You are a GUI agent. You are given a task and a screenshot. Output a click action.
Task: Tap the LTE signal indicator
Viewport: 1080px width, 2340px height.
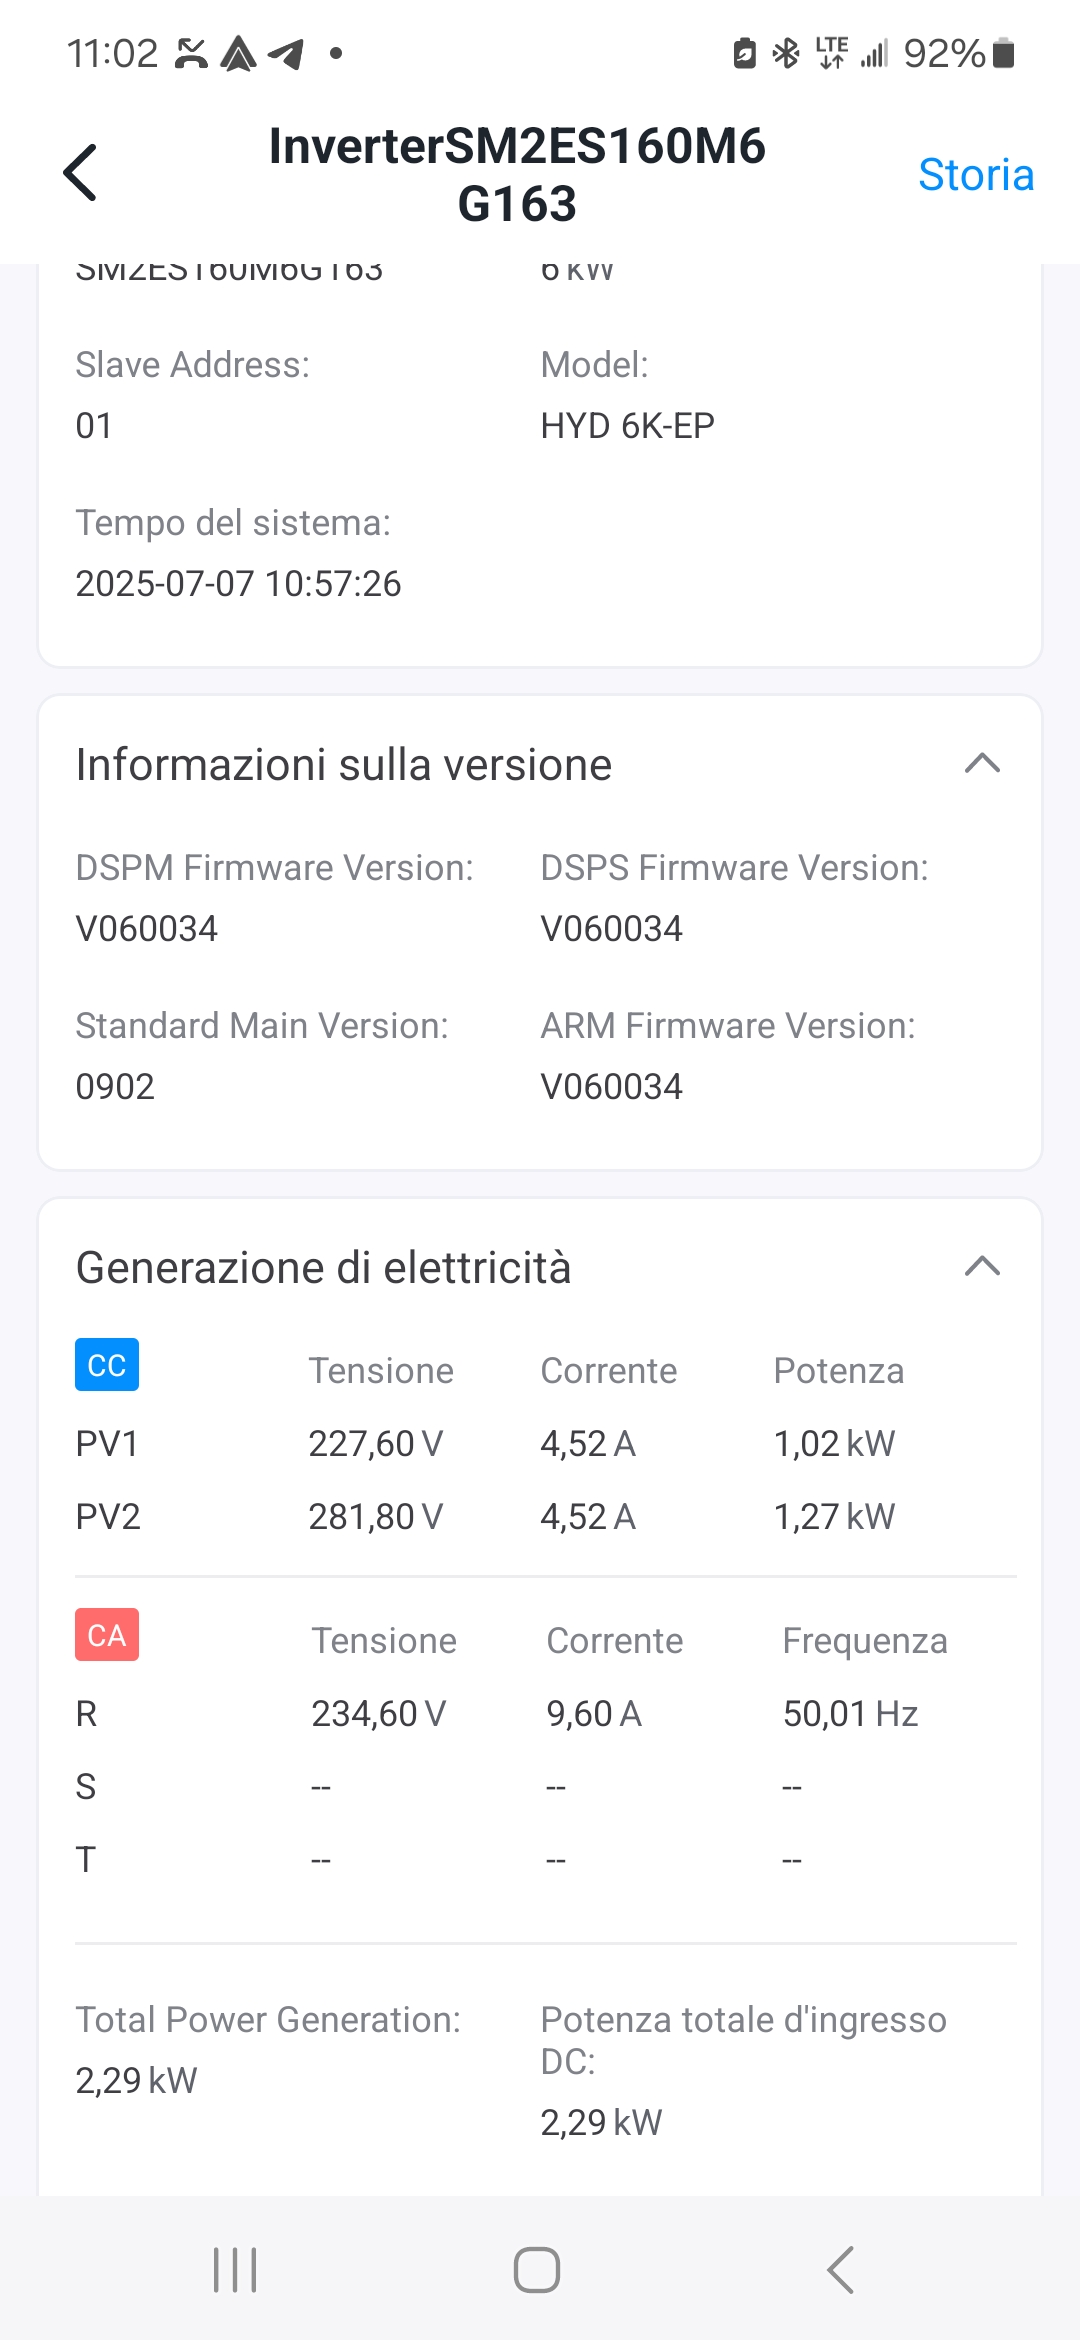[832, 53]
